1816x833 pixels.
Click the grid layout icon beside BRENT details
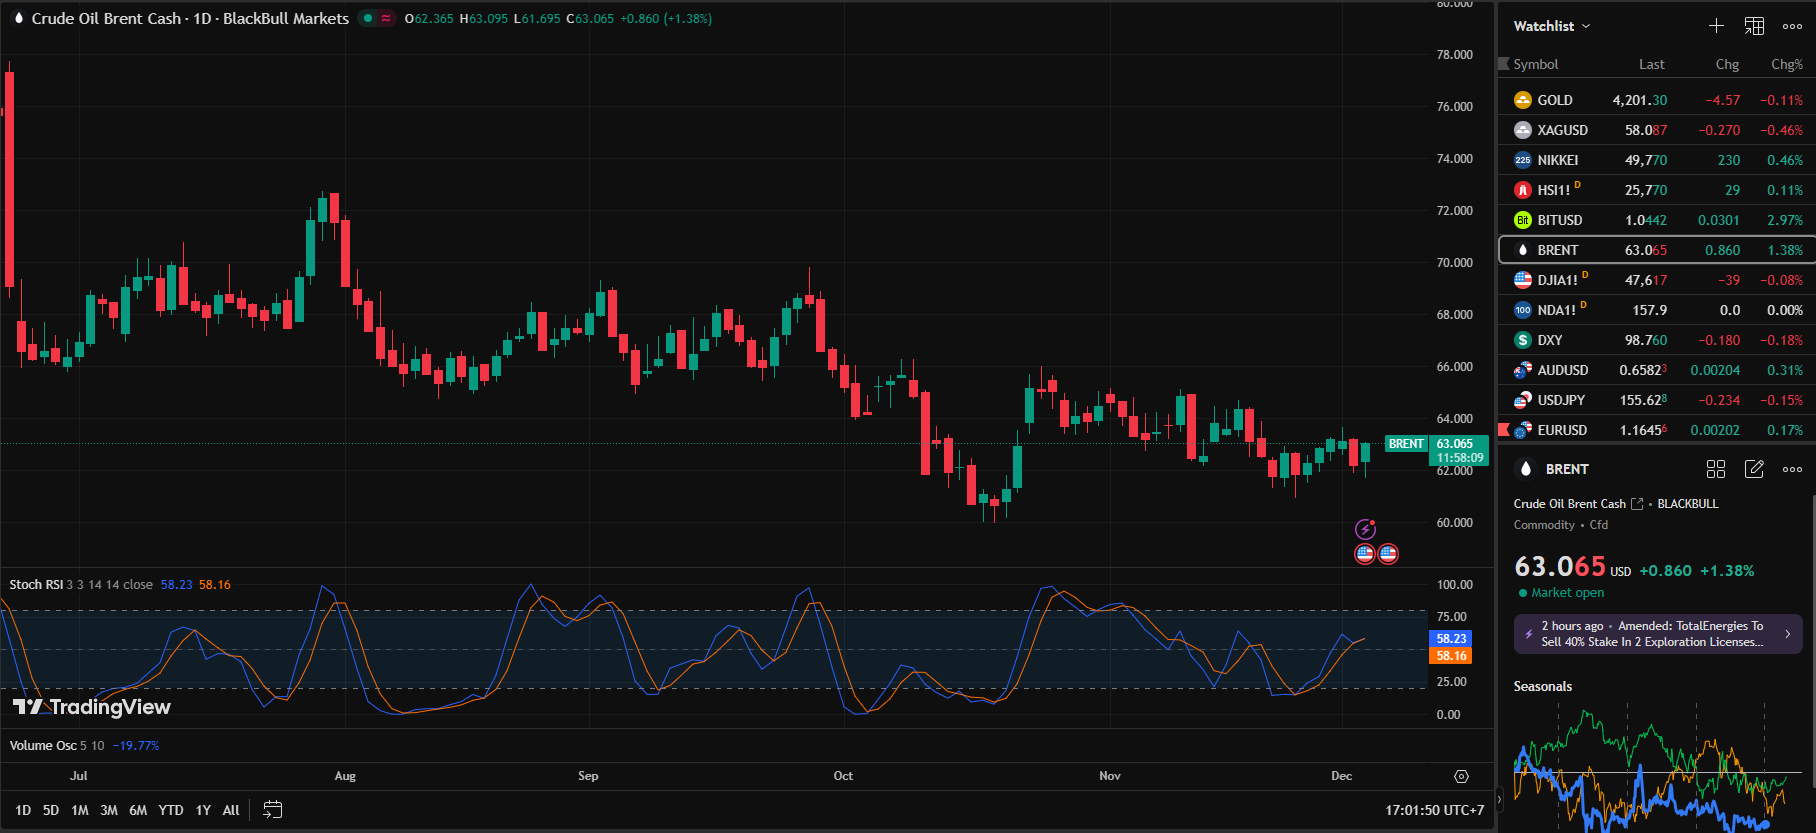click(1716, 469)
